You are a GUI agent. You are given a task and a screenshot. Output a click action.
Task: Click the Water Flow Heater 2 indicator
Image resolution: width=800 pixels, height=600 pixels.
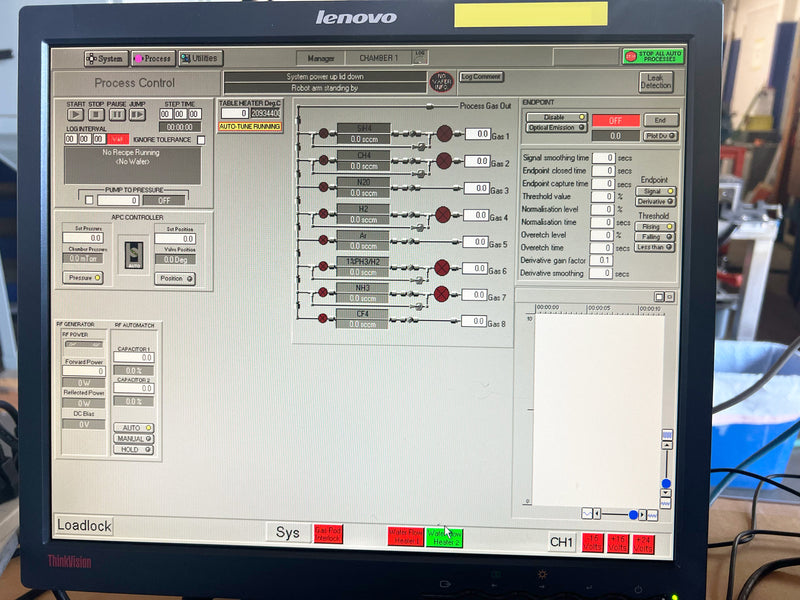tap(444, 538)
